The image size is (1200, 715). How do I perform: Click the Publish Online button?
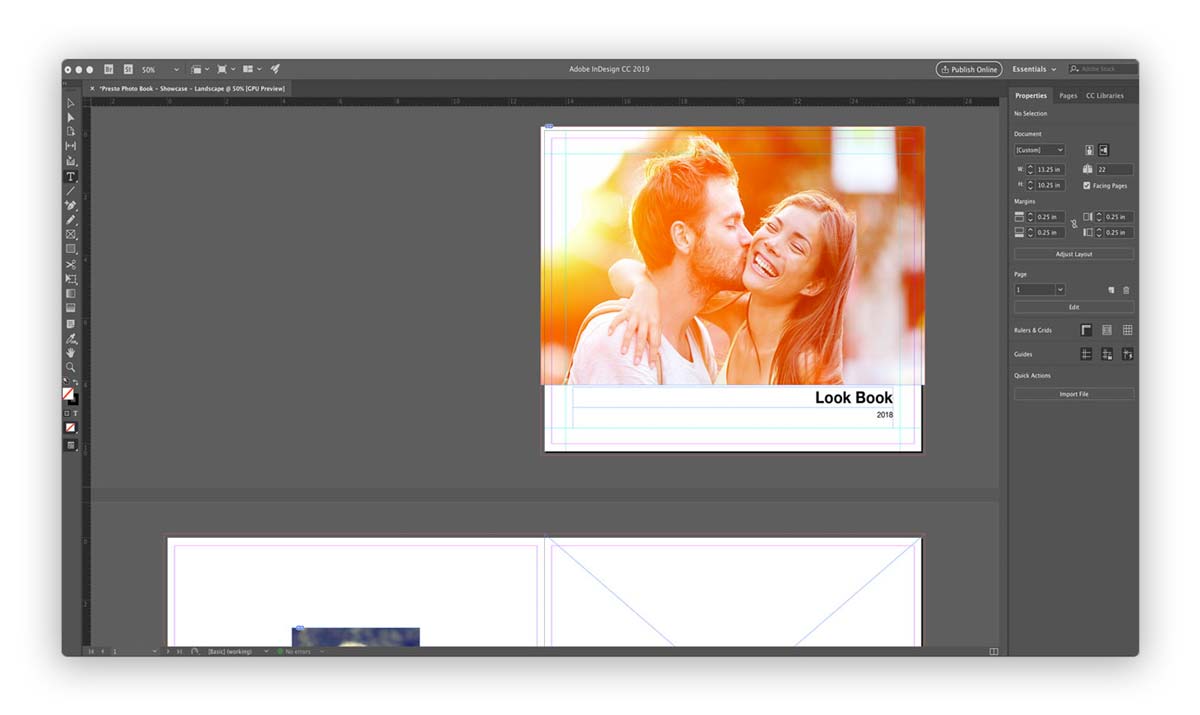[x=969, y=69]
